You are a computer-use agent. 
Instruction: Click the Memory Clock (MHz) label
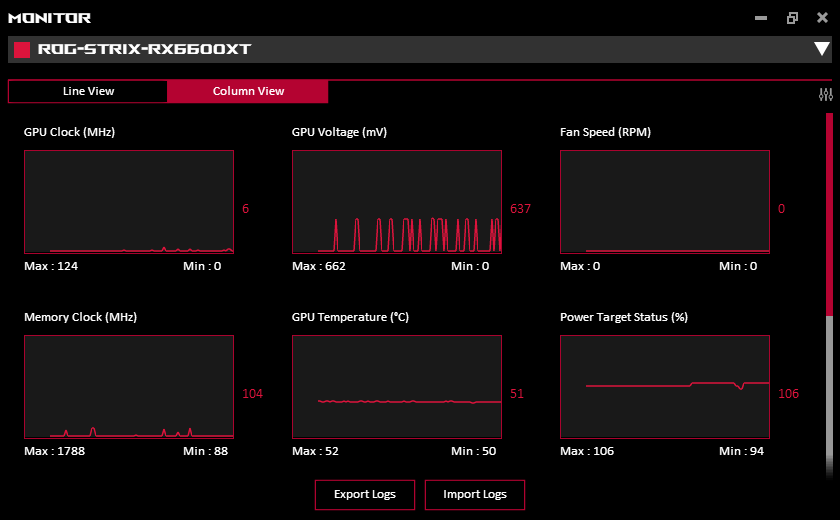click(x=80, y=317)
